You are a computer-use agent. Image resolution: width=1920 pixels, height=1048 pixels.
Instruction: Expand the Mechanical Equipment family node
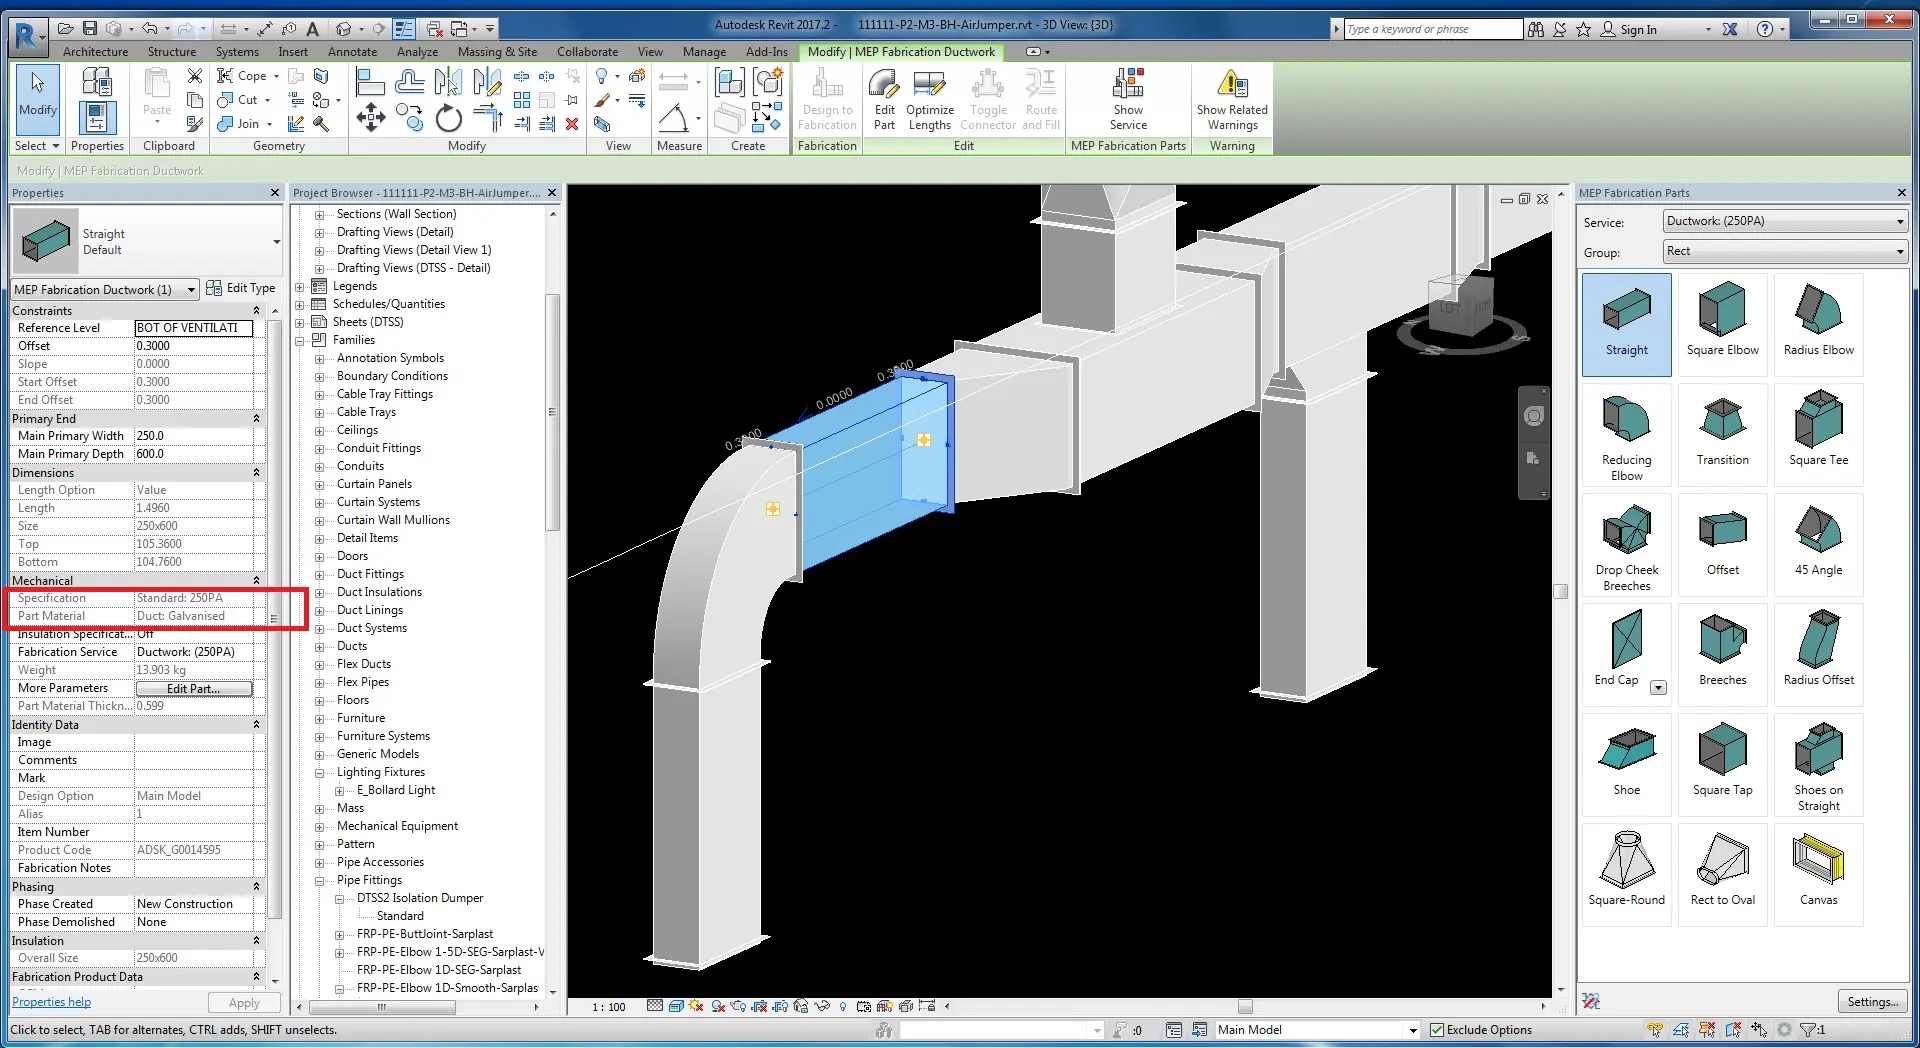coord(320,827)
